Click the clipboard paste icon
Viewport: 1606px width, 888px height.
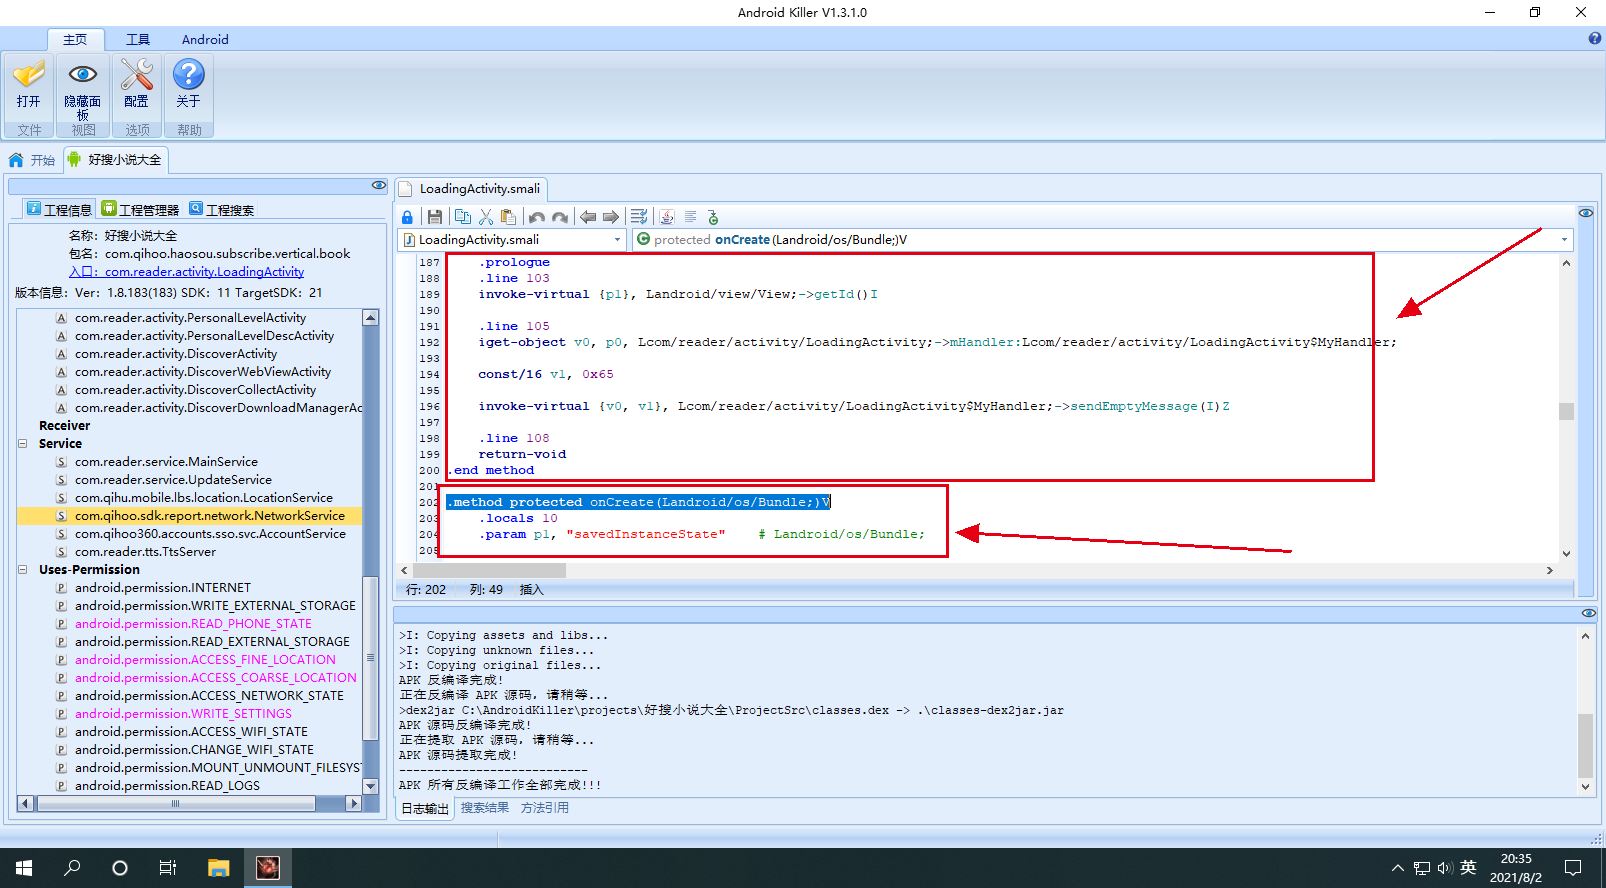tap(509, 217)
